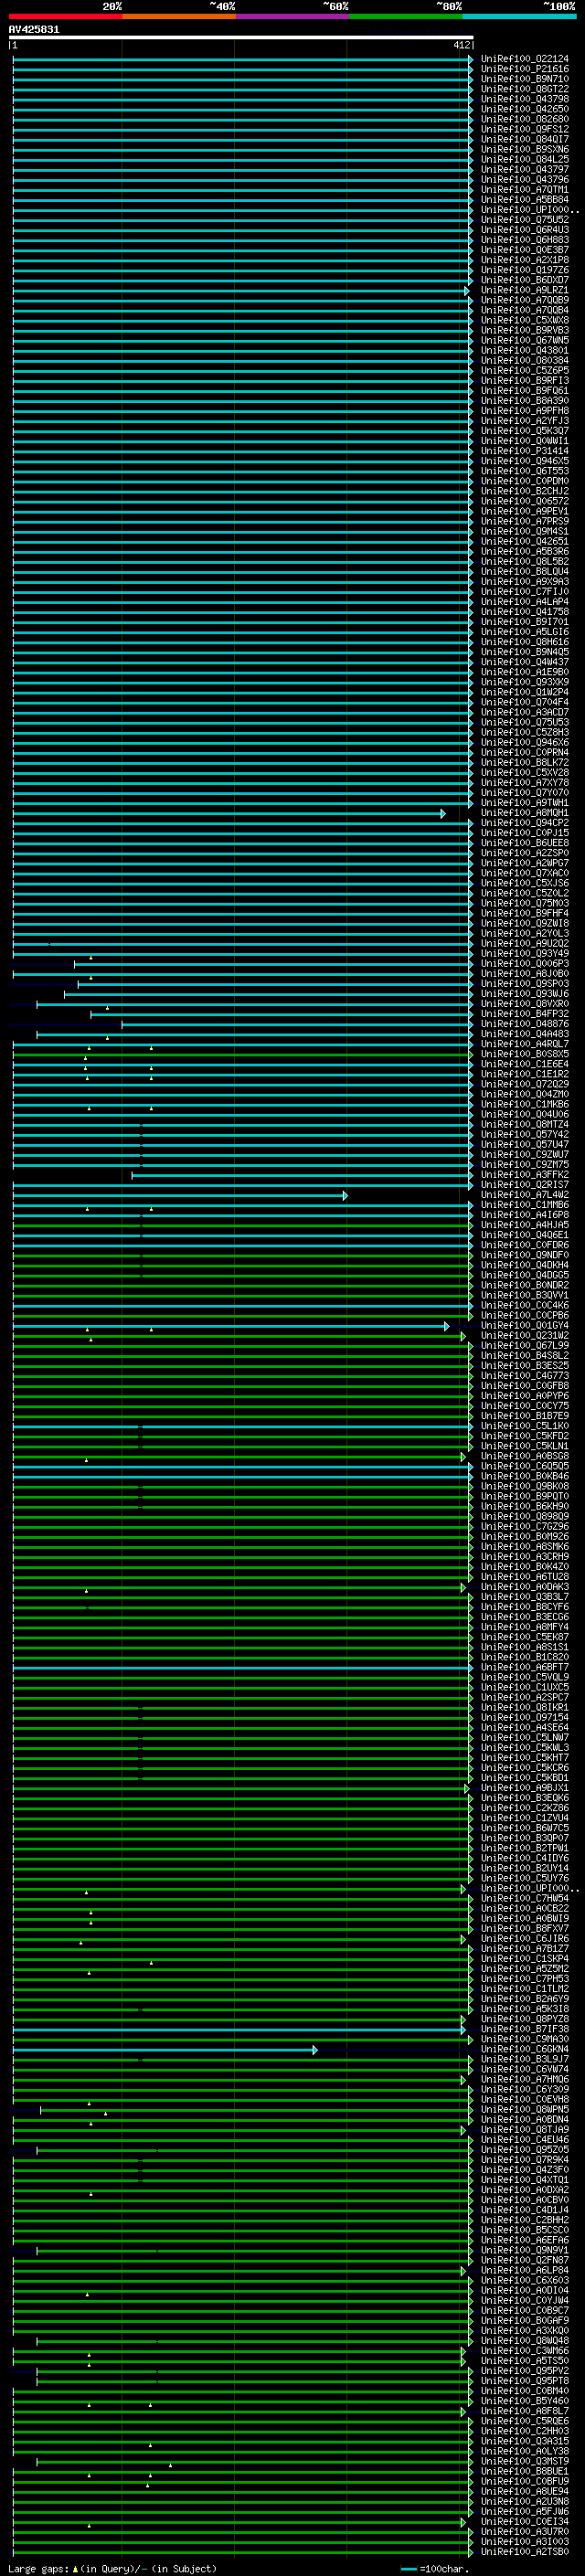
Task: Select hit UniRef100_A8F8L7
Action: (525, 2411)
